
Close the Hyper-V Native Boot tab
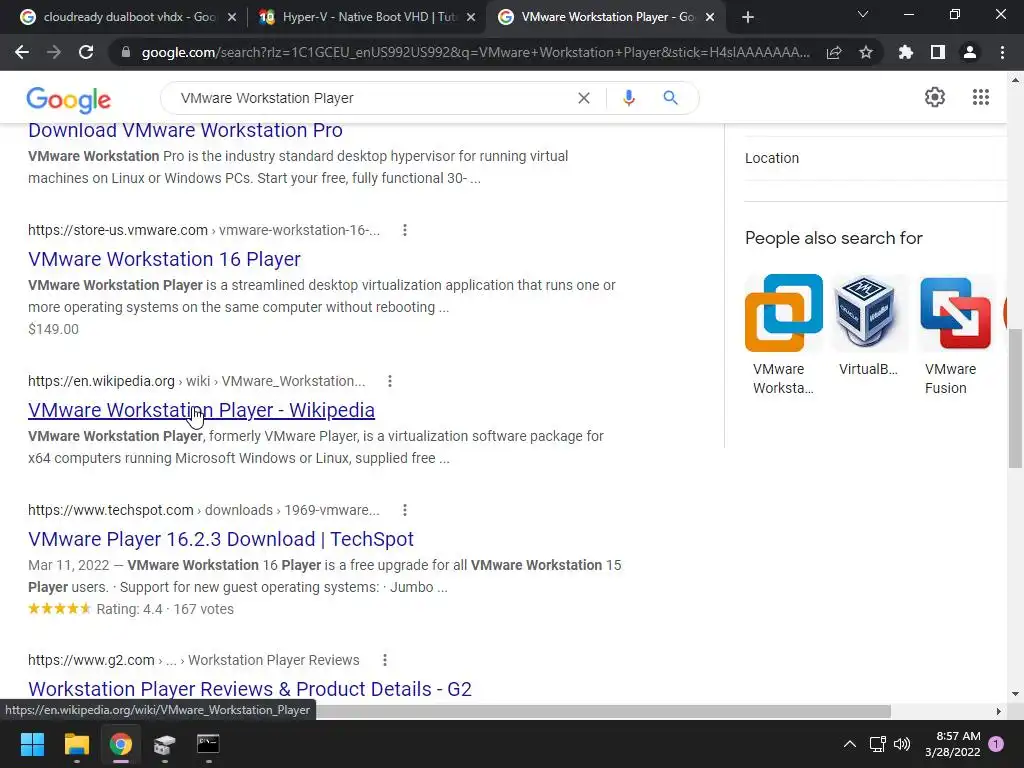[471, 17]
